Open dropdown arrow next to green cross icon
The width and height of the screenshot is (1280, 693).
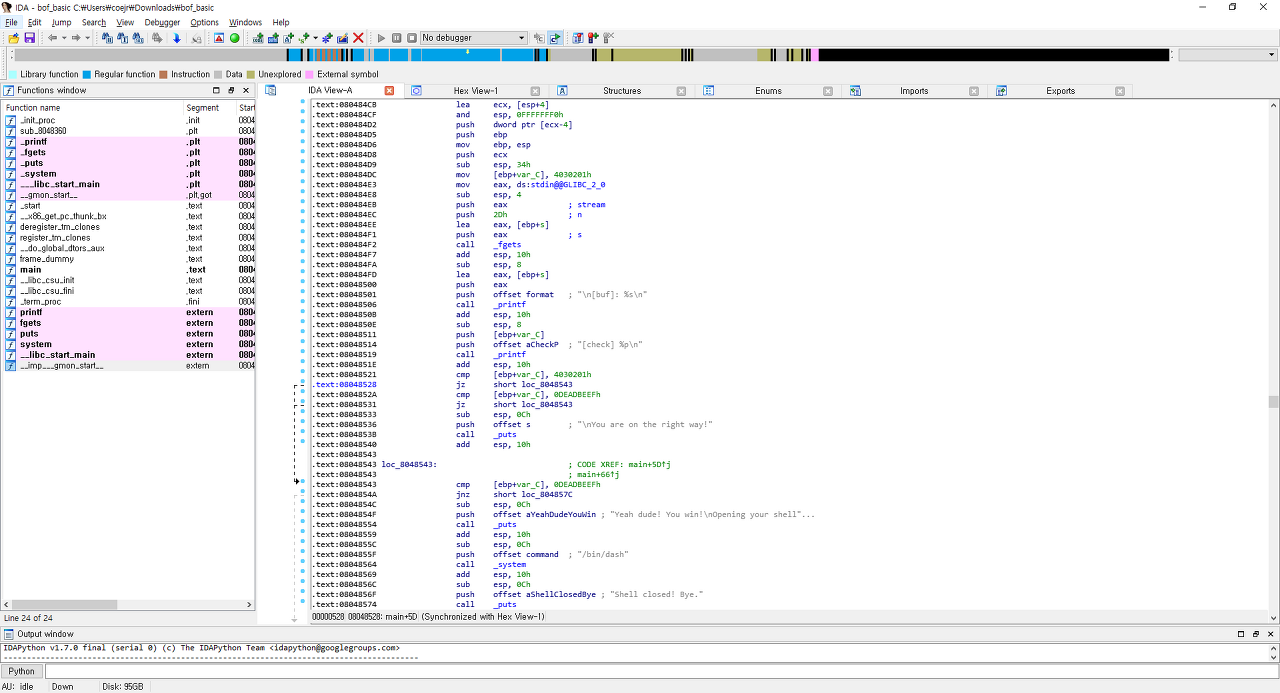pos(315,38)
